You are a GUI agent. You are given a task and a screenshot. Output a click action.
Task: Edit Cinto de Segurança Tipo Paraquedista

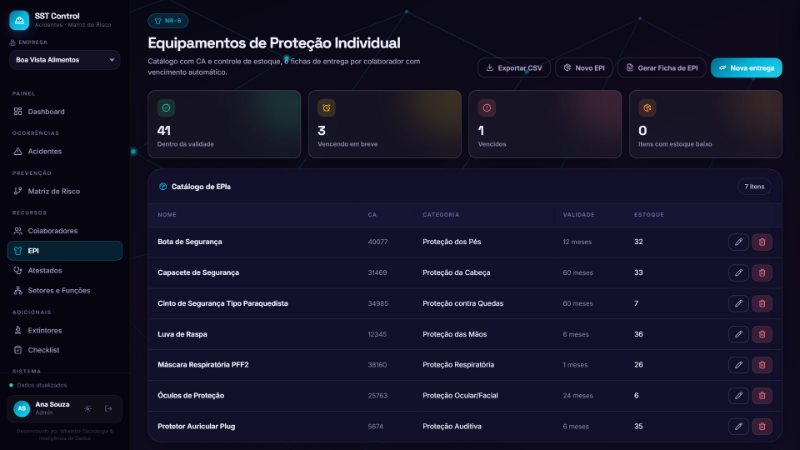point(738,304)
